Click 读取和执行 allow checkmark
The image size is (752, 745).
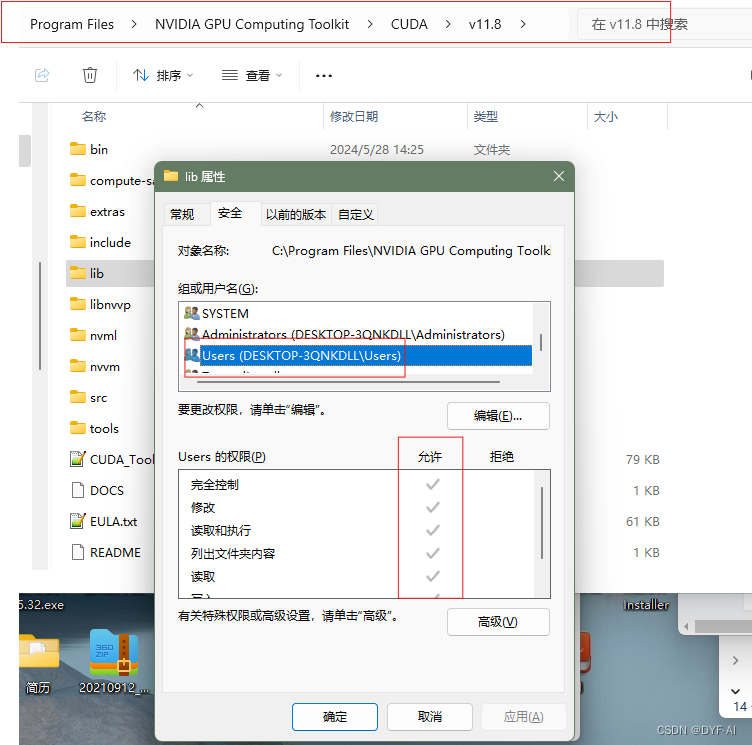(x=433, y=531)
